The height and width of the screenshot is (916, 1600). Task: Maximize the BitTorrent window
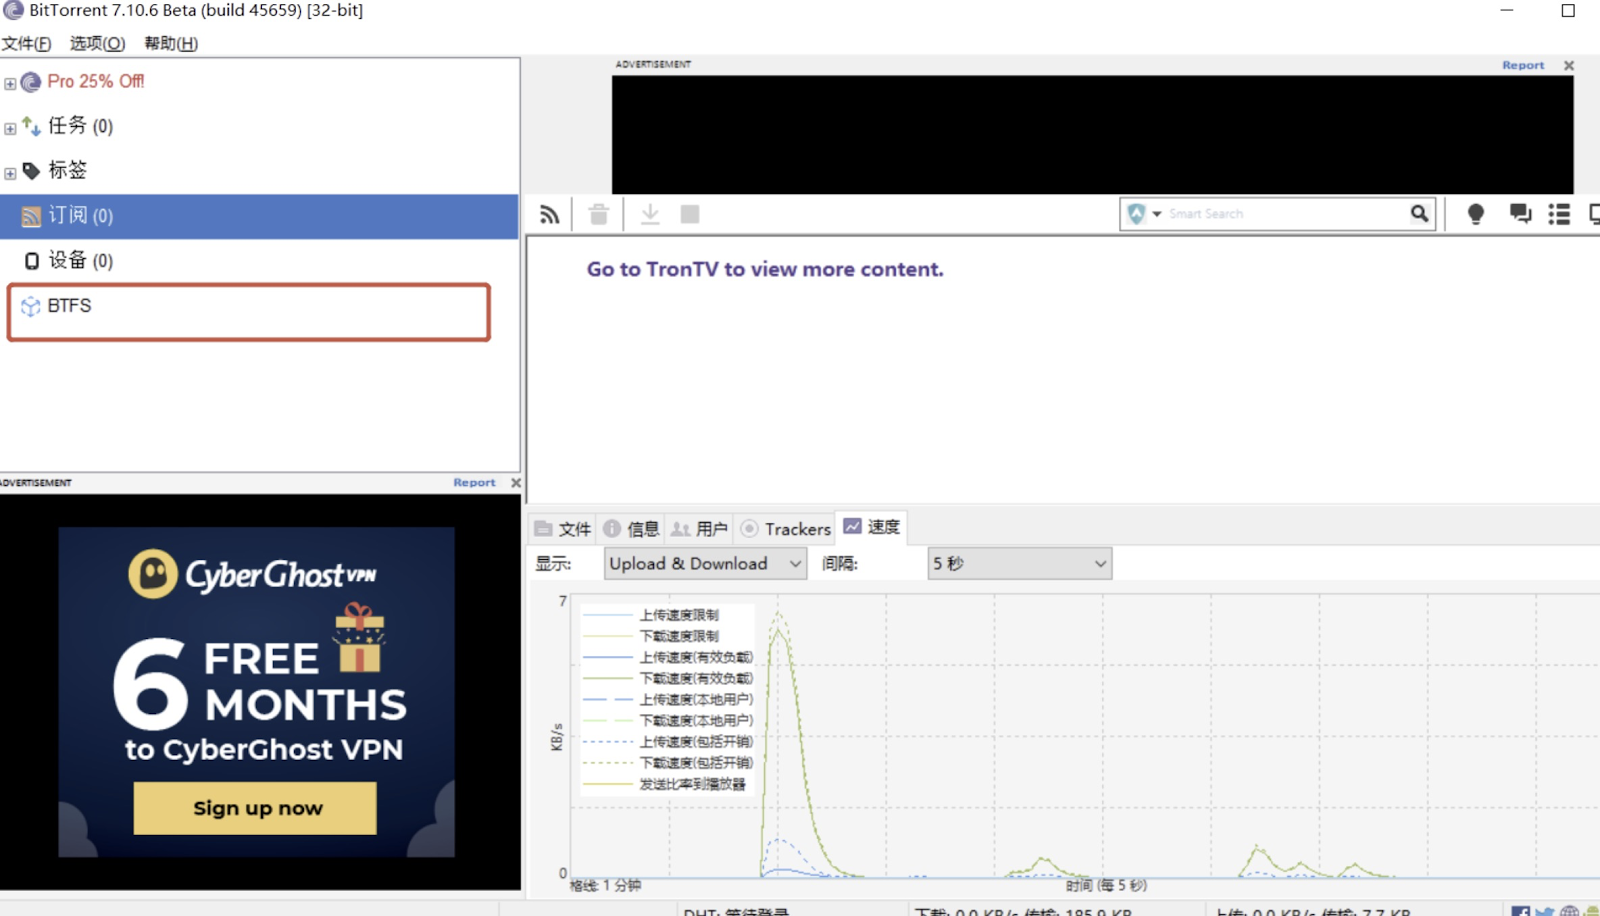pyautogui.click(x=1568, y=10)
